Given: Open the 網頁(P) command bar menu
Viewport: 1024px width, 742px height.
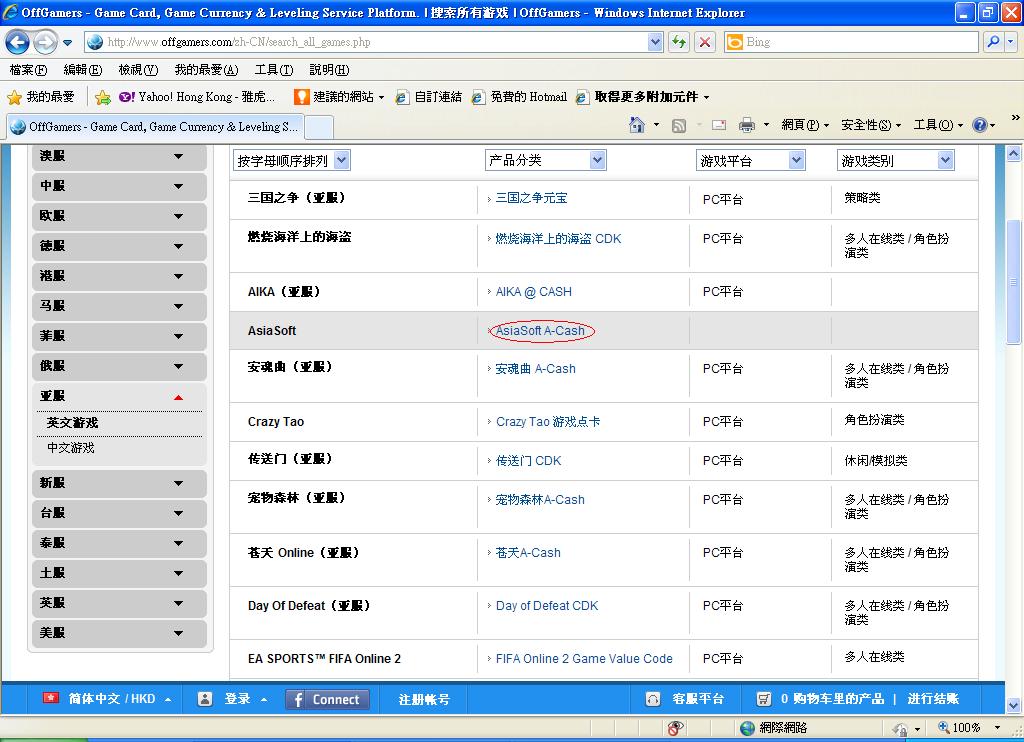Looking at the screenshot, I should pos(805,125).
